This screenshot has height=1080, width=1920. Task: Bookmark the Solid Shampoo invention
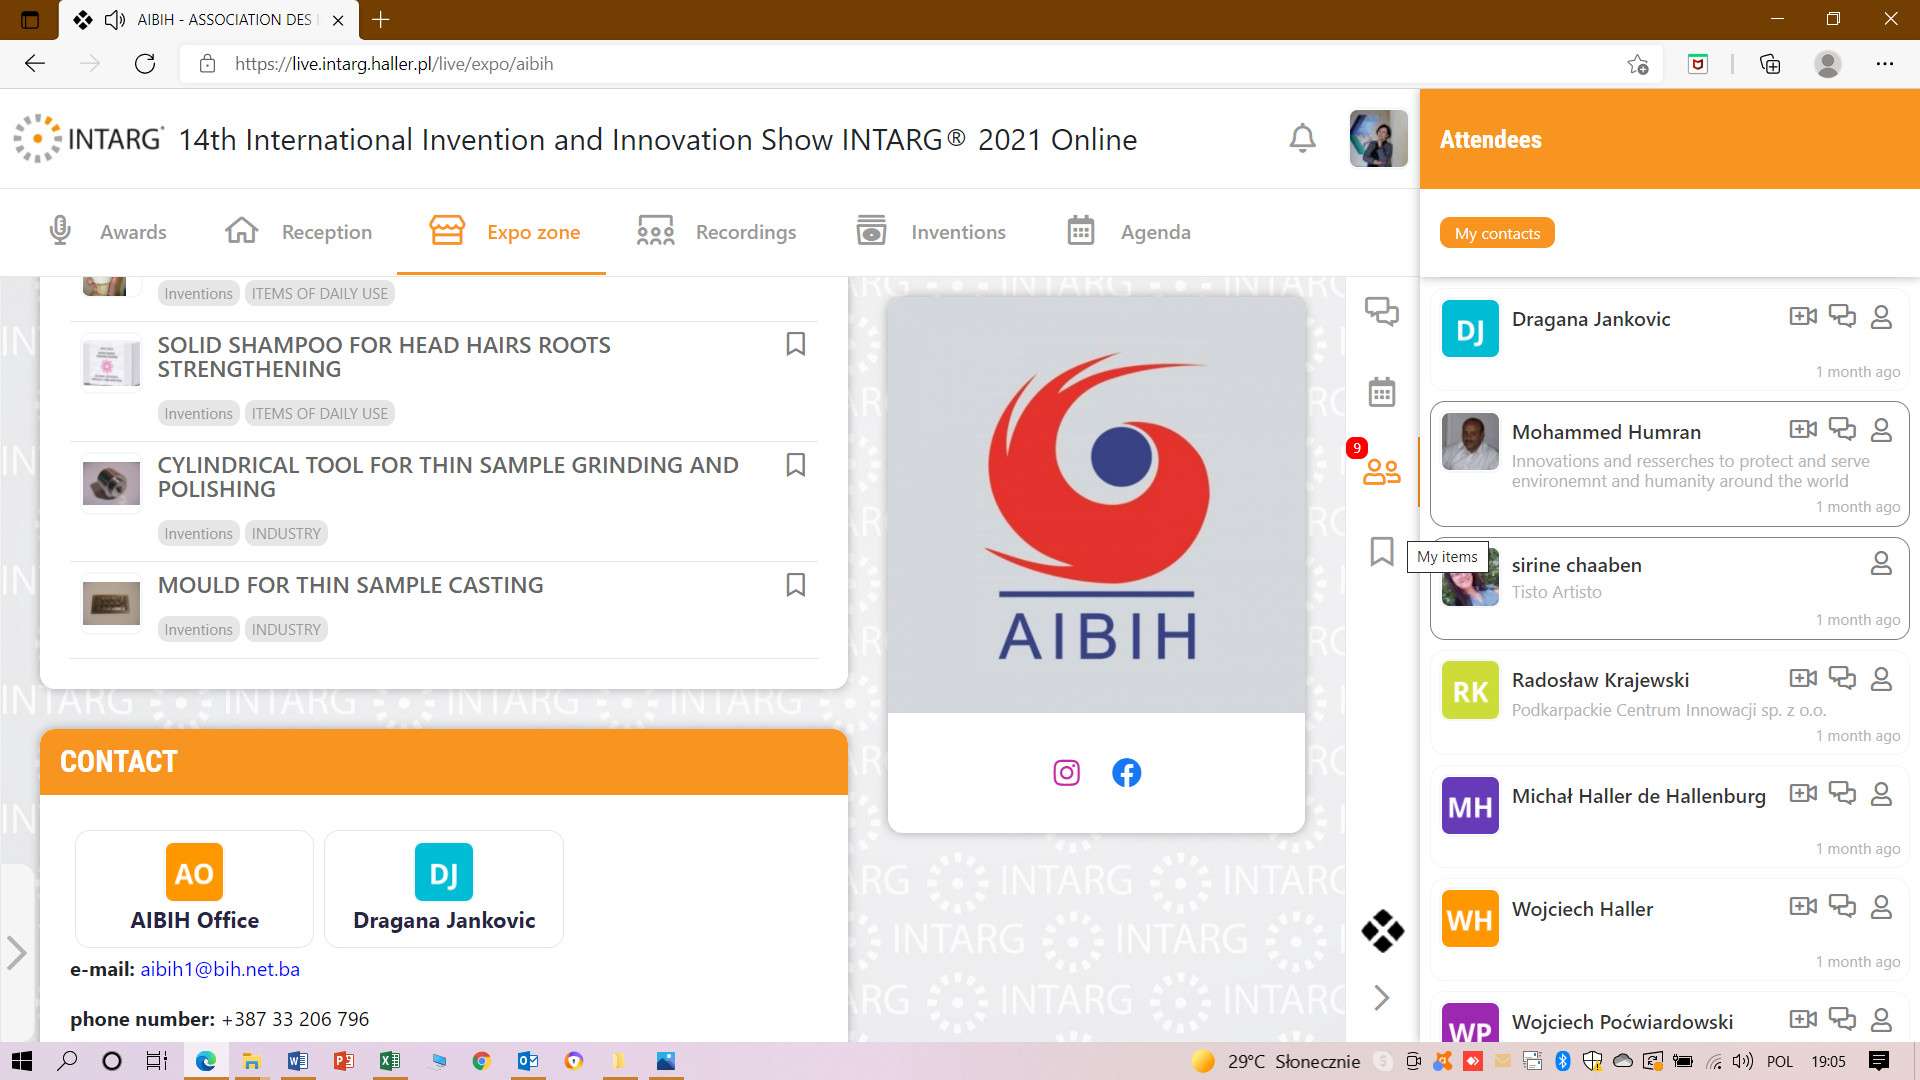coord(796,344)
